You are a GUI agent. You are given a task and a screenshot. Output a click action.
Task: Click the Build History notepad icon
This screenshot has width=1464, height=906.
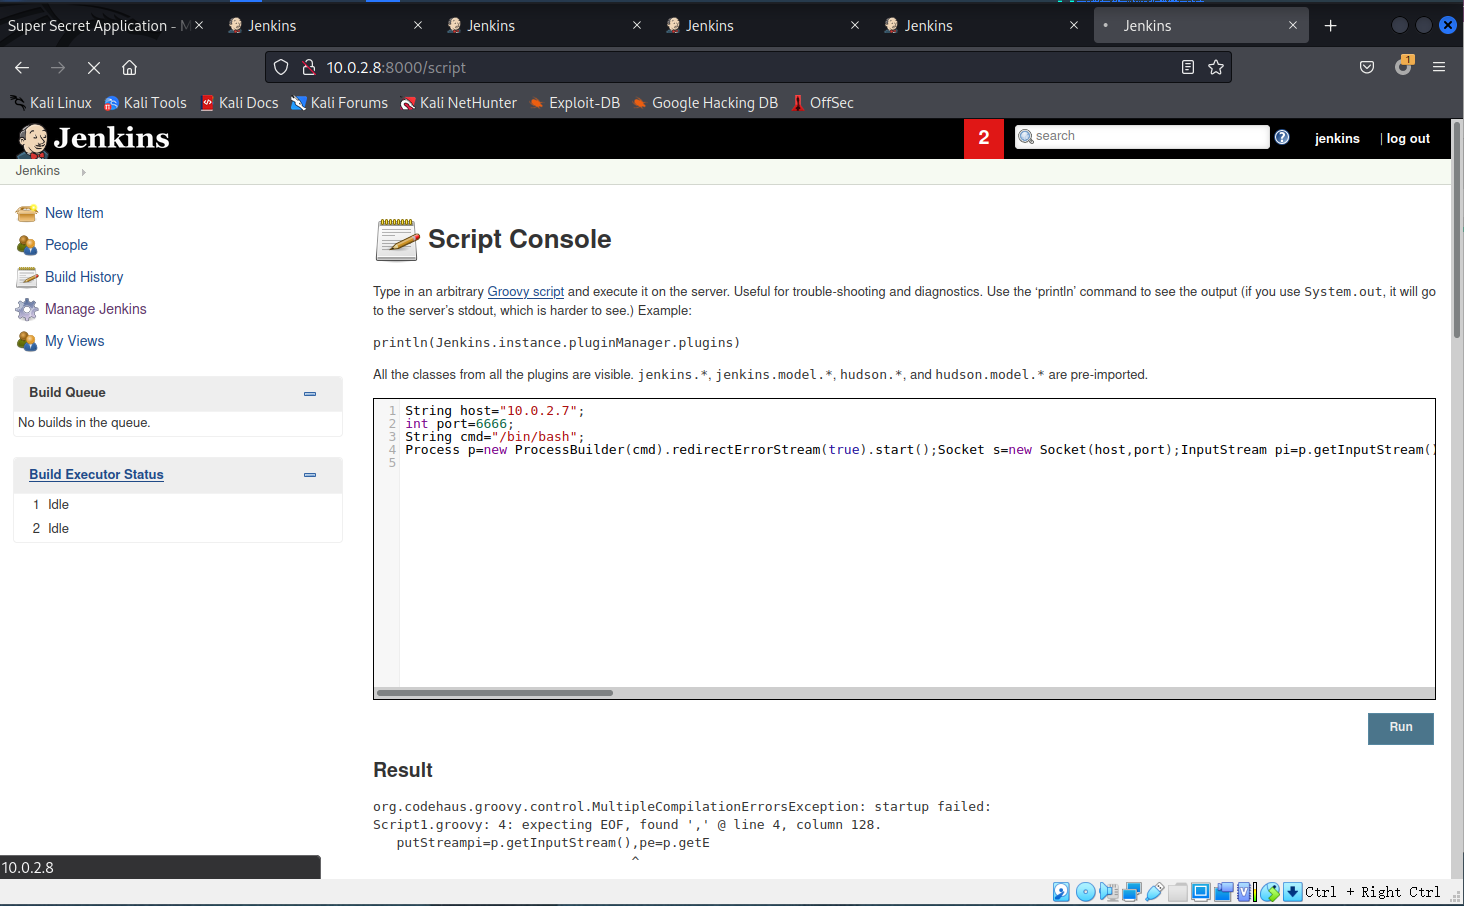27,277
